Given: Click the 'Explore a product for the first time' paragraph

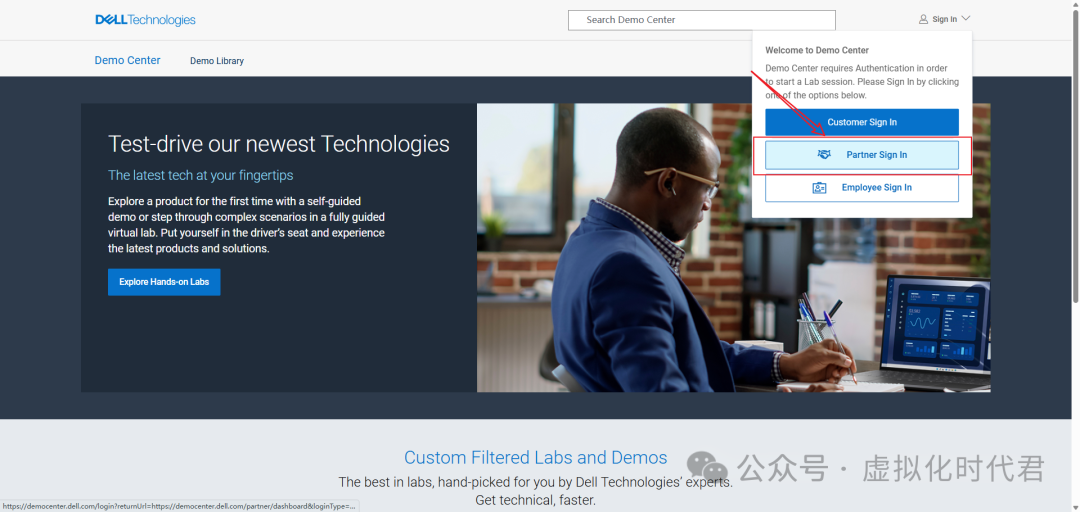Looking at the screenshot, I should point(247,225).
